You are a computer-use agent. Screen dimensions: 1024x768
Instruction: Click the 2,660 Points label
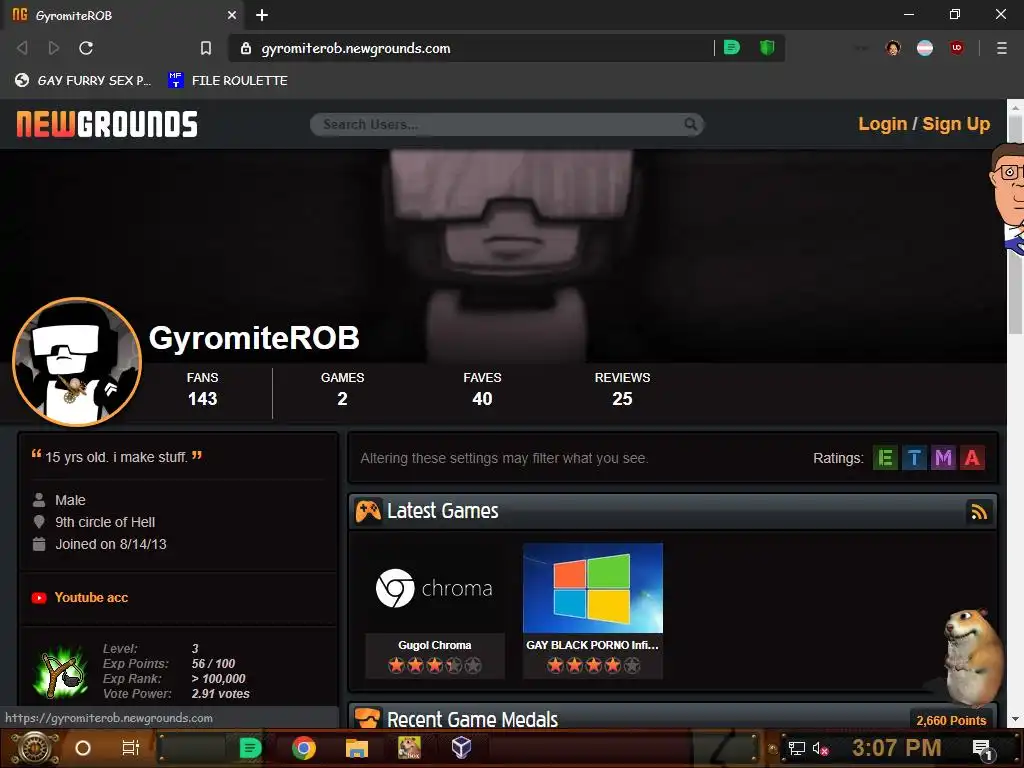click(x=951, y=720)
